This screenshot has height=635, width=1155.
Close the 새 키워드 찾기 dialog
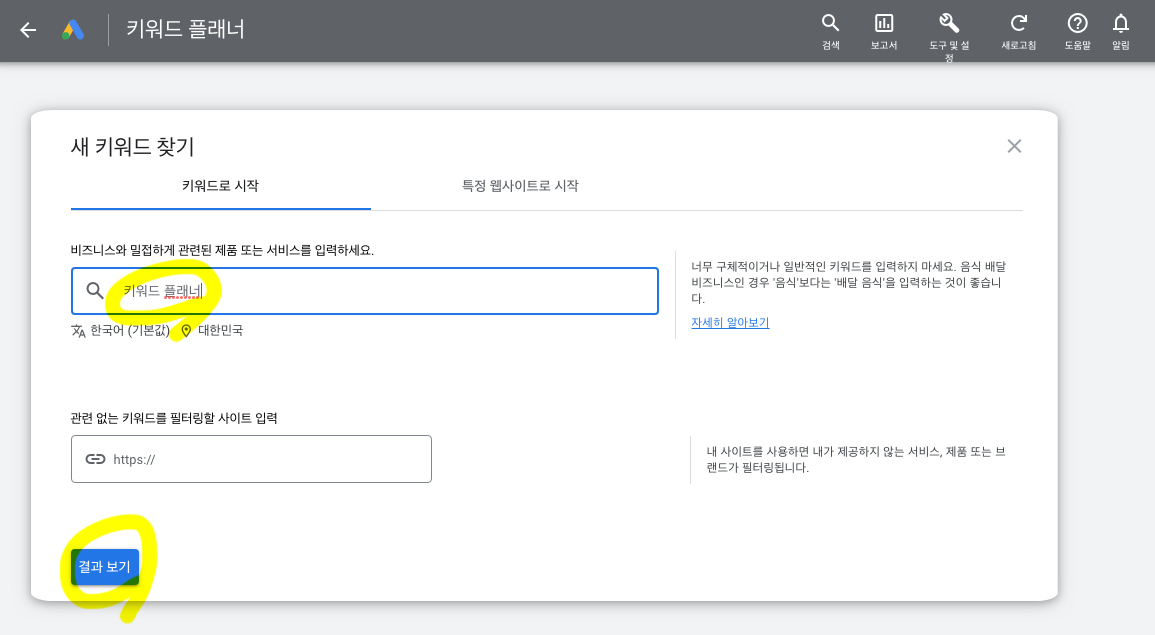click(x=1014, y=146)
